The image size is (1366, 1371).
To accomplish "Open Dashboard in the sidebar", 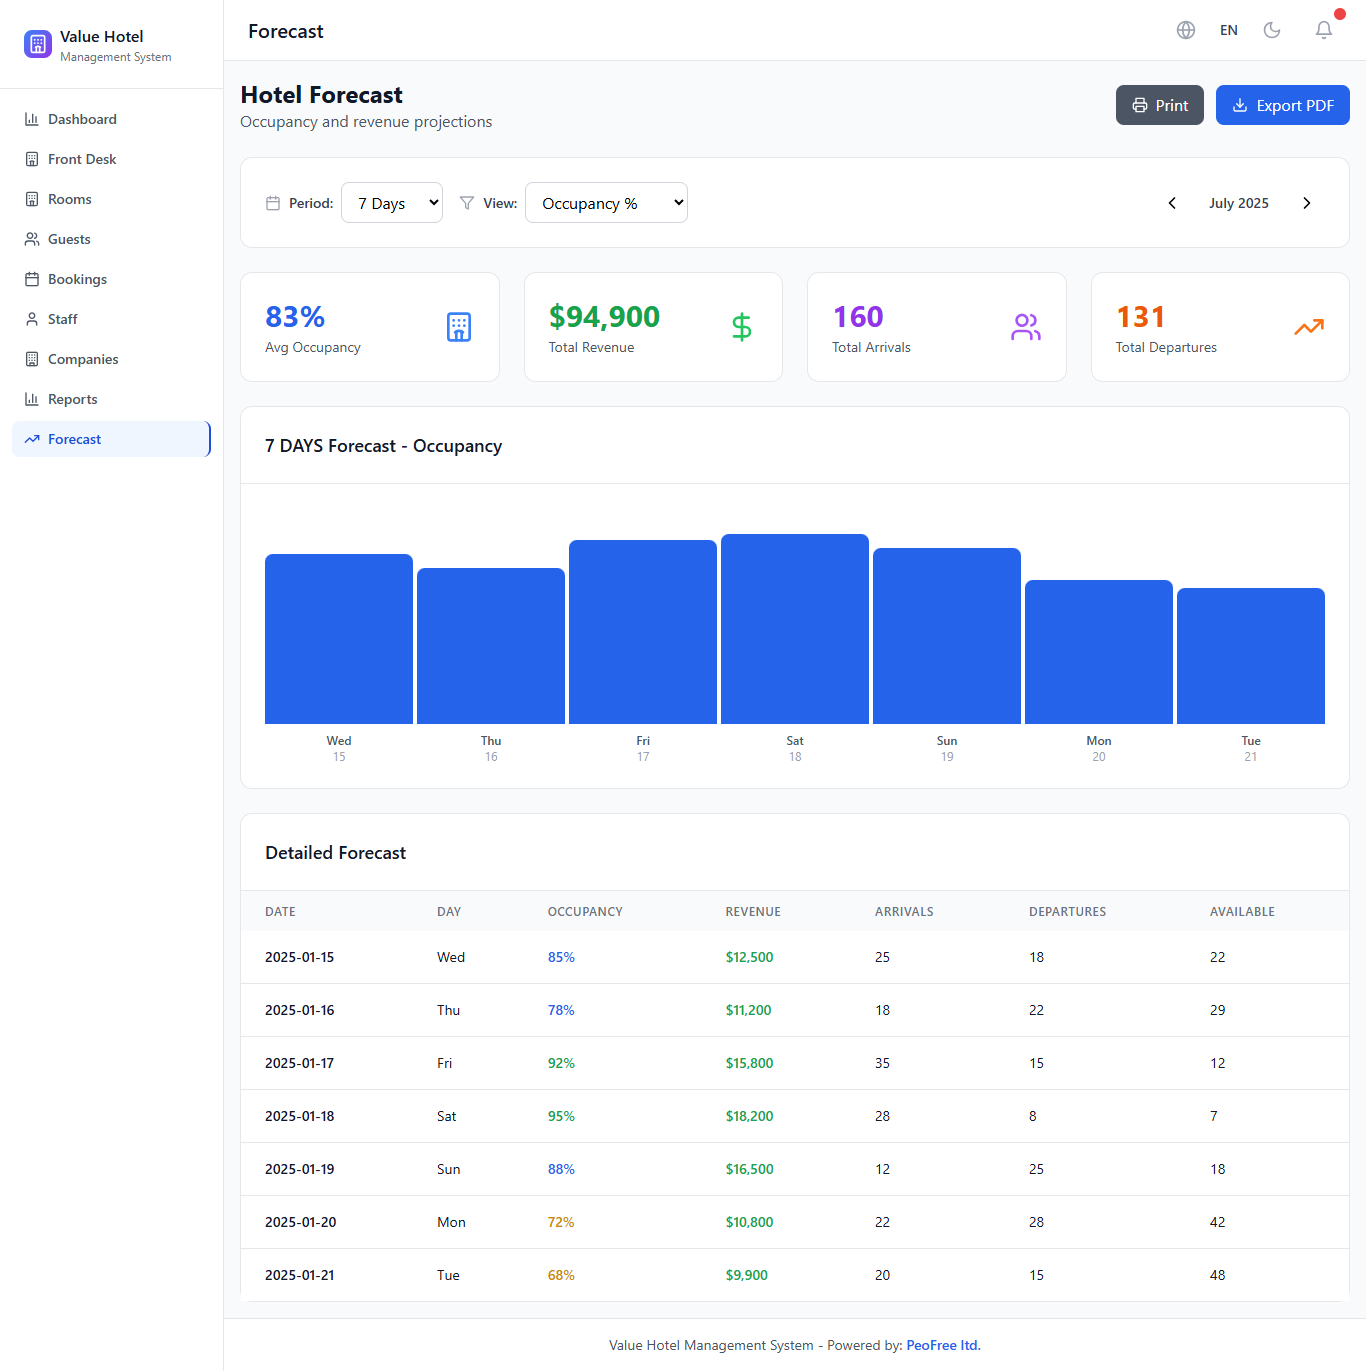I will tap(82, 119).
